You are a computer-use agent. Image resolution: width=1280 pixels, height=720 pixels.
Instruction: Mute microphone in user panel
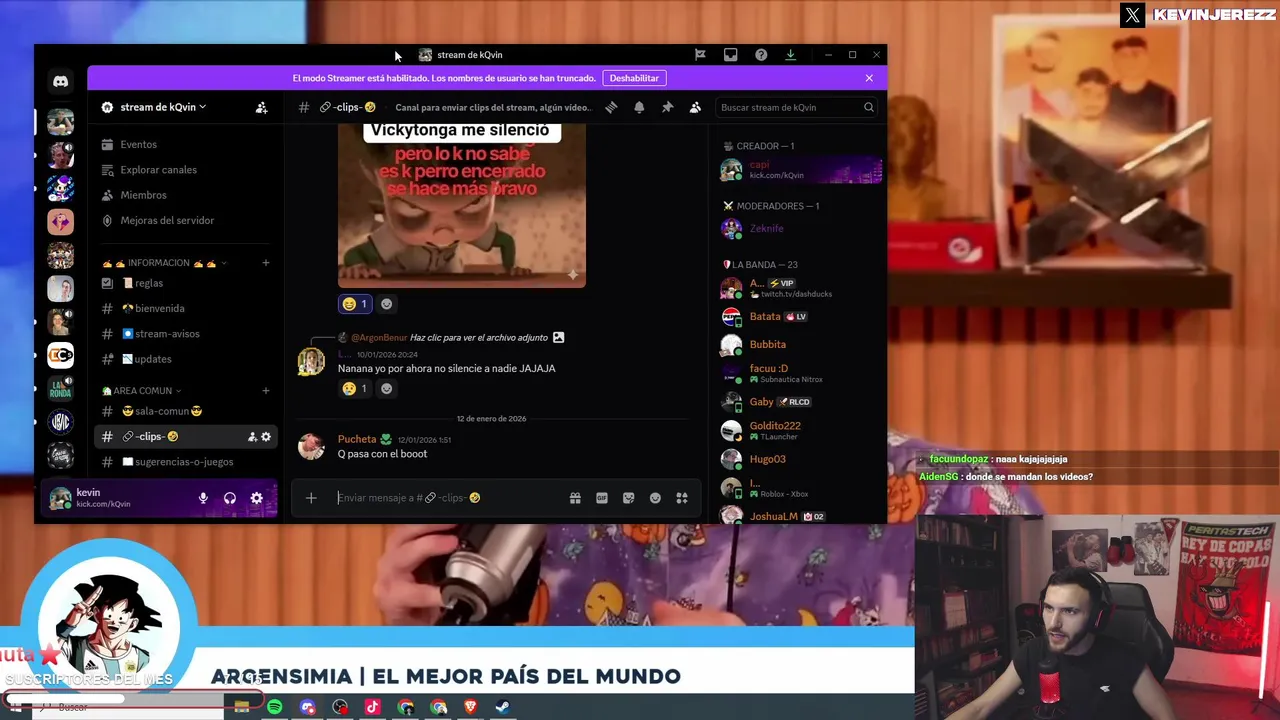pyautogui.click(x=203, y=498)
